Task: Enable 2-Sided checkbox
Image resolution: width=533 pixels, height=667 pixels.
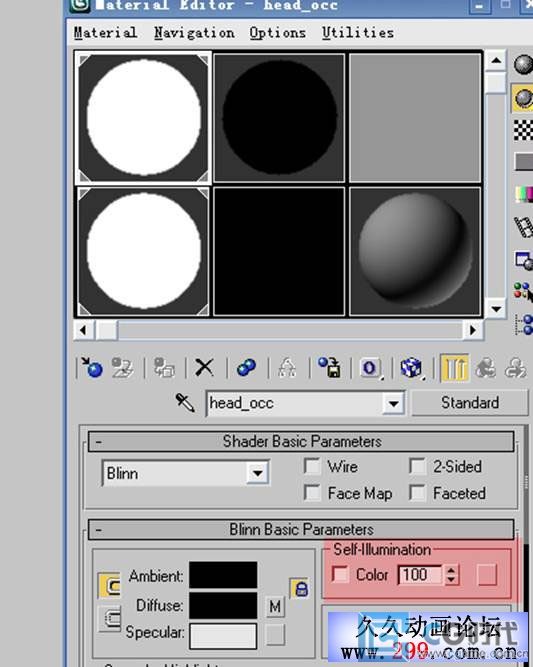Action: [x=418, y=466]
